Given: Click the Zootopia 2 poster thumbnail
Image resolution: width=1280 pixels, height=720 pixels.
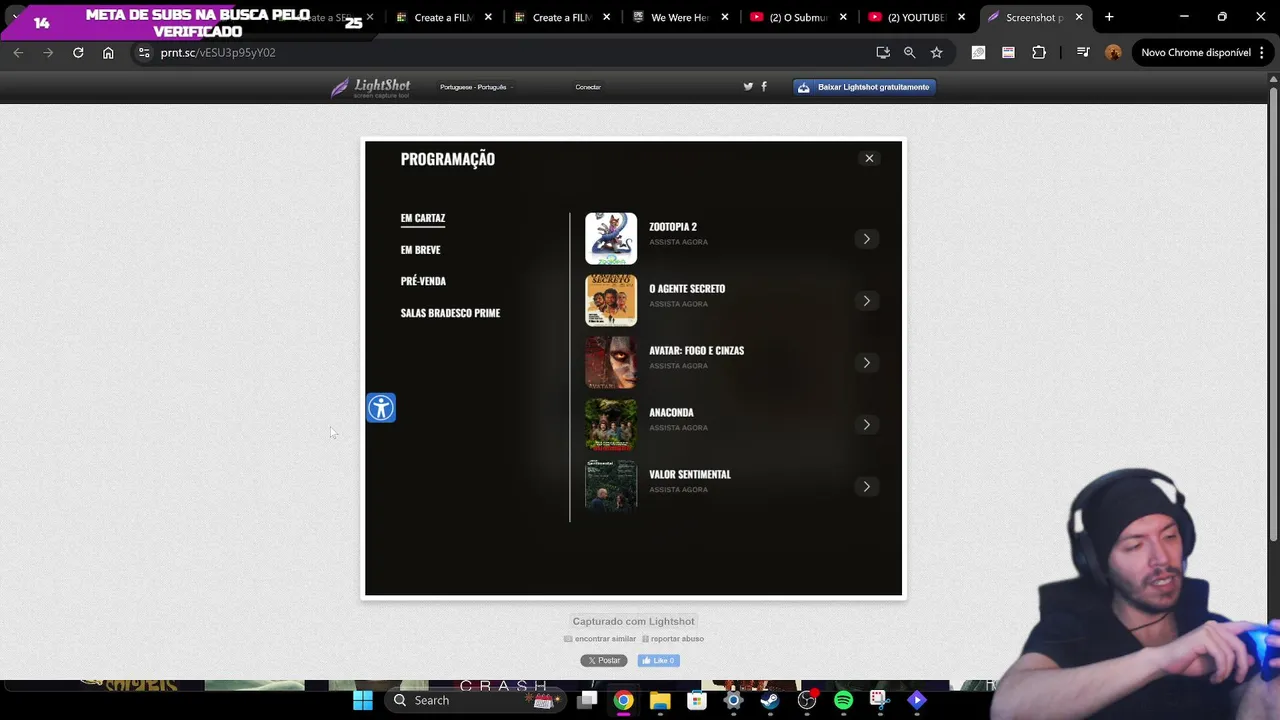Looking at the screenshot, I should pyautogui.click(x=611, y=238).
